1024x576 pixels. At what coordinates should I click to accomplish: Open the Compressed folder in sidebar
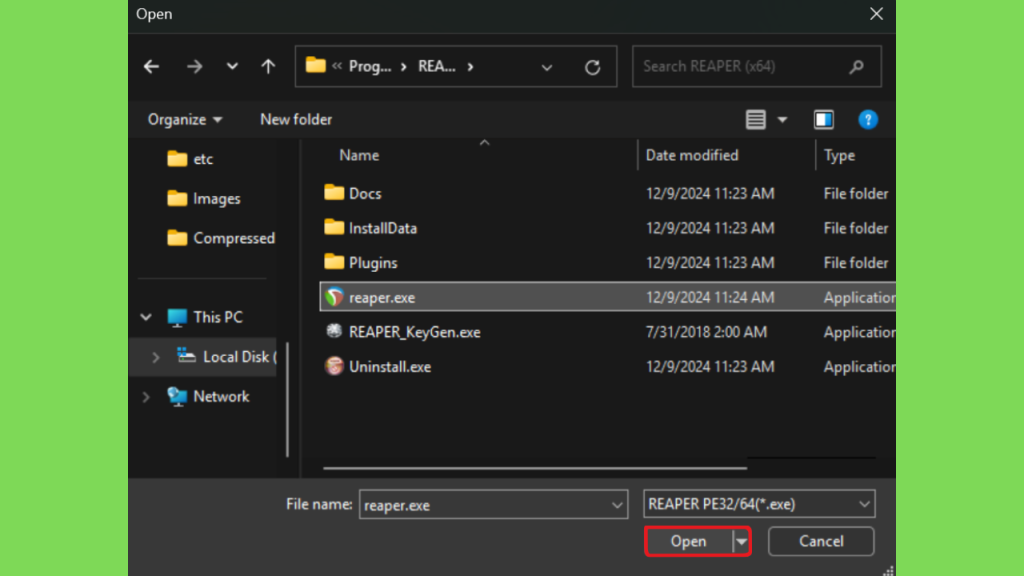(221, 238)
